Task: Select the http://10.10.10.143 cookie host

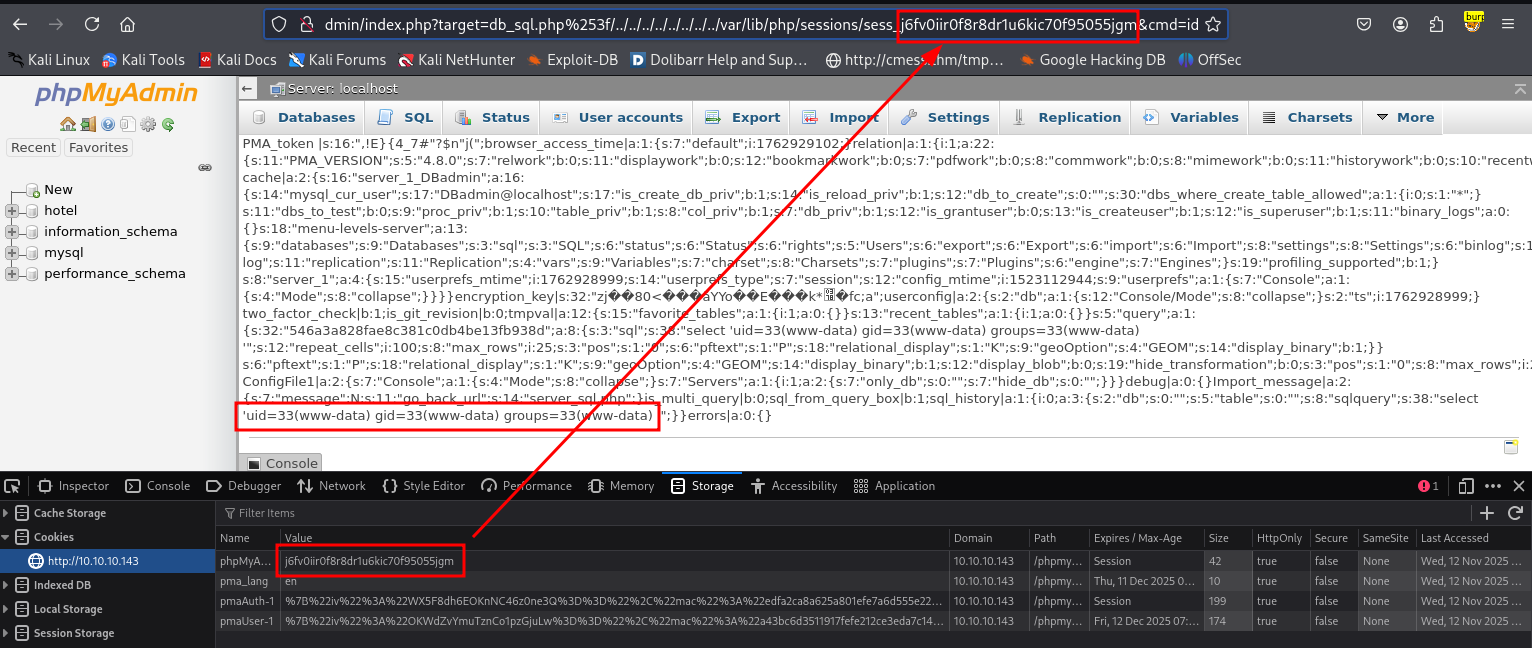Action: (x=107, y=561)
